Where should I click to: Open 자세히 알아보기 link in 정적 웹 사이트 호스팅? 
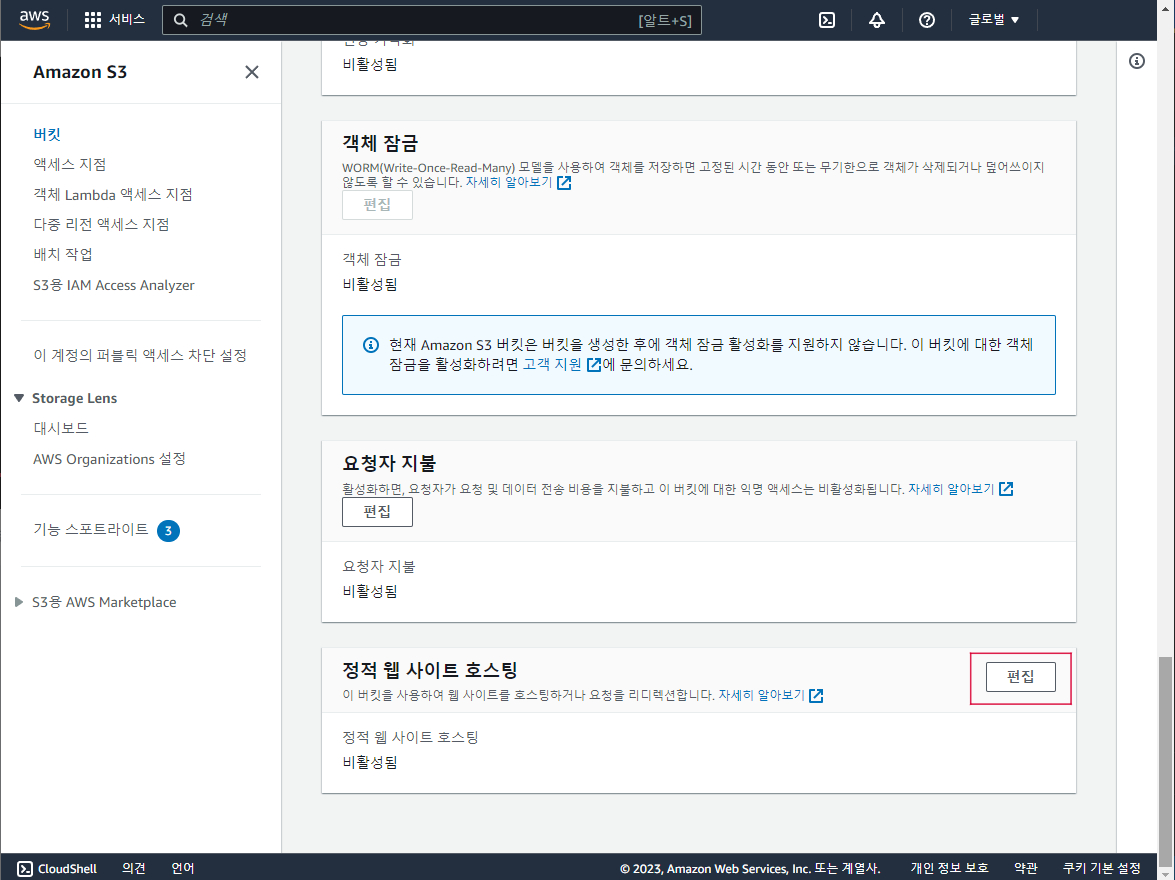771,695
